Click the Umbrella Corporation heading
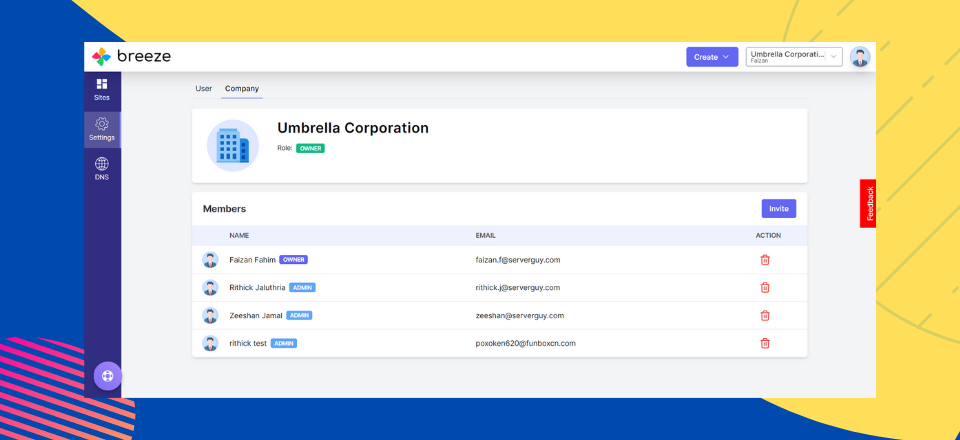This screenshot has width=960, height=440. coord(353,128)
